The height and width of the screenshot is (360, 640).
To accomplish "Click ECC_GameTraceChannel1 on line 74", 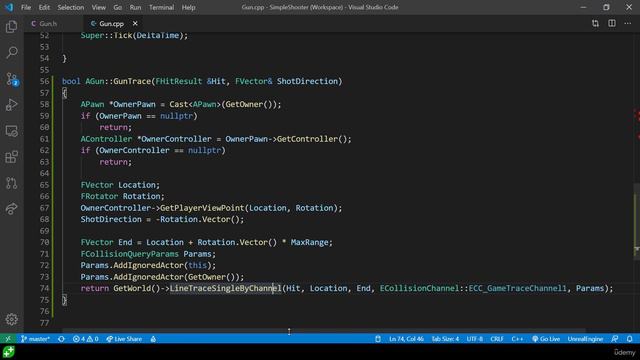I will (518, 288).
